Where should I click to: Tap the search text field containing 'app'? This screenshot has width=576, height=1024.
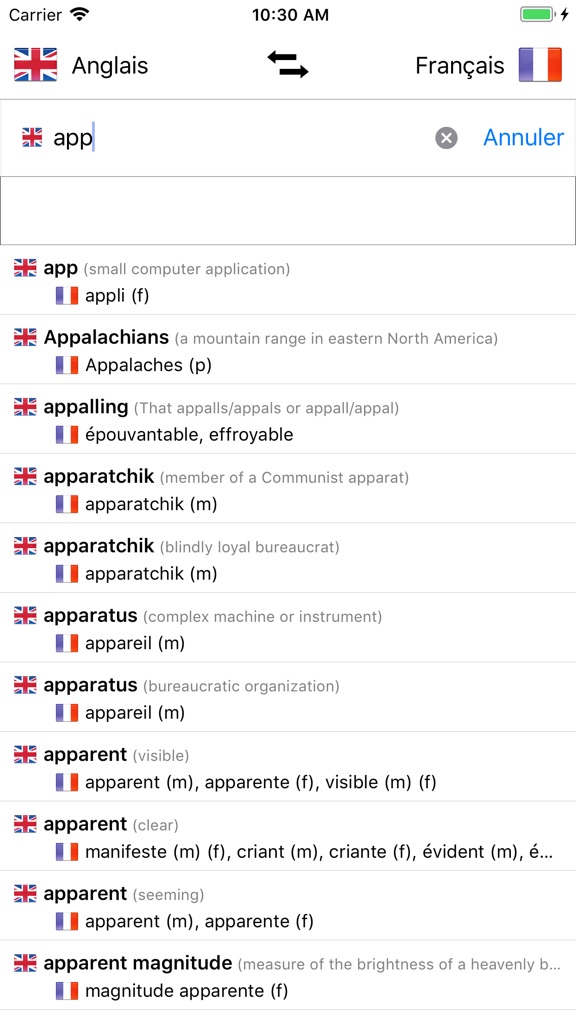coord(200,137)
